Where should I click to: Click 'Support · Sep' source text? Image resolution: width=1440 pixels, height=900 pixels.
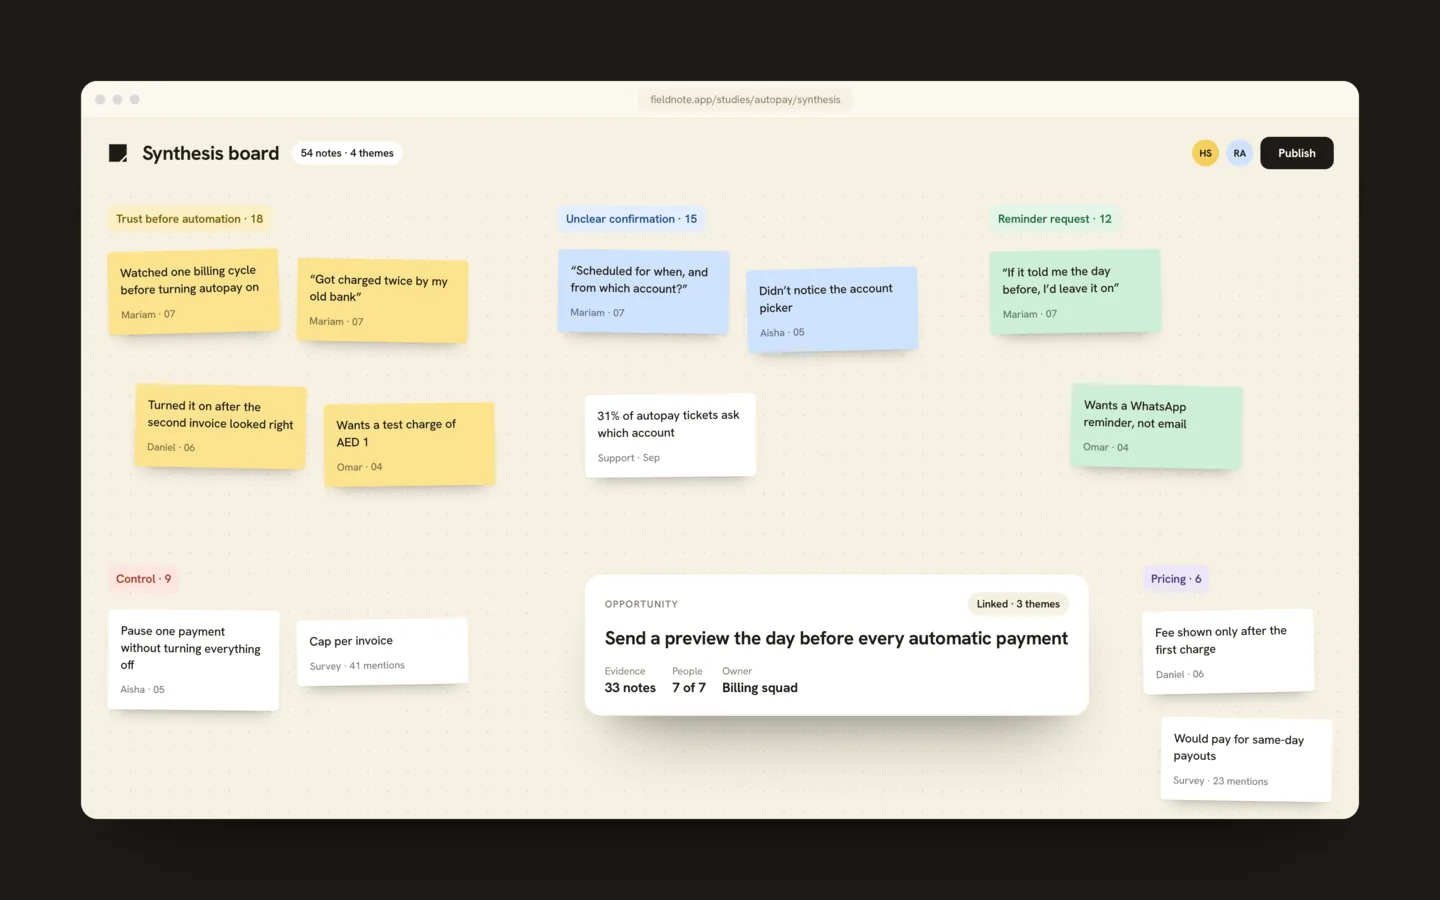click(x=628, y=458)
